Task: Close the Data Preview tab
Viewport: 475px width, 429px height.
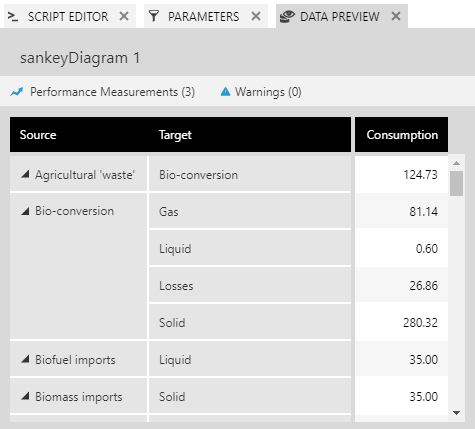Action: tap(396, 16)
